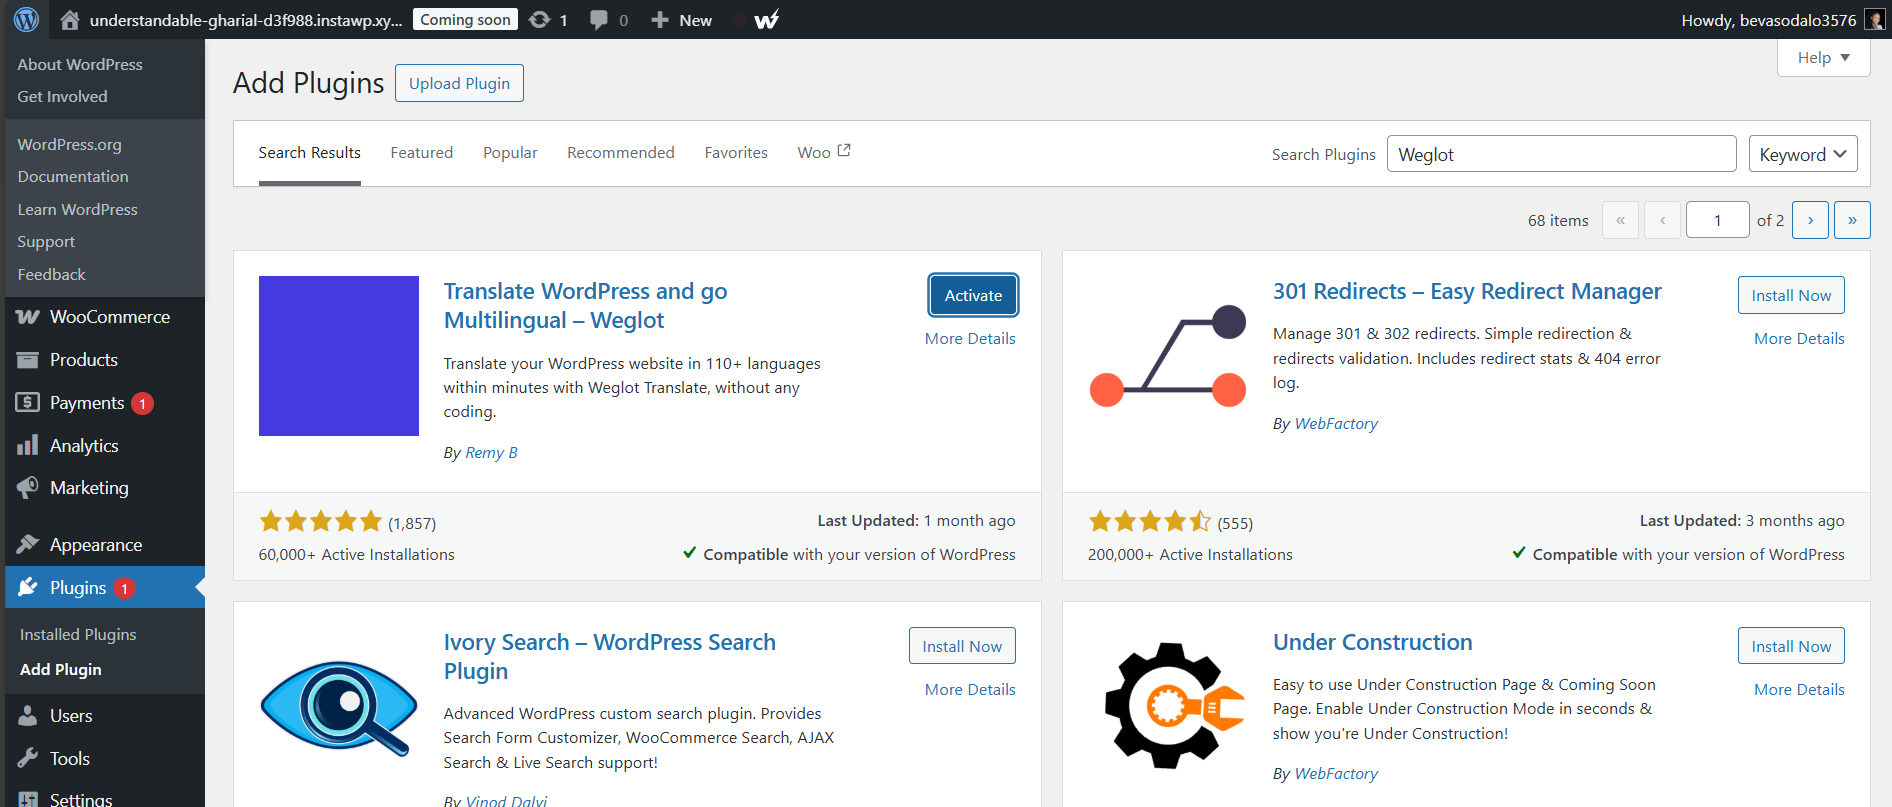Open Ivory Search plugin title link

(x=610, y=657)
